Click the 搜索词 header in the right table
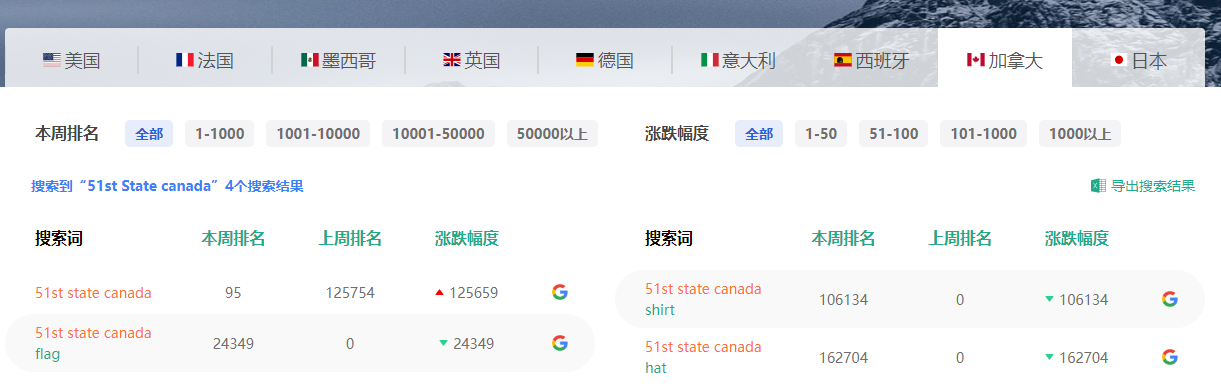The height and width of the screenshot is (386, 1221). click(x=668, y=238)
